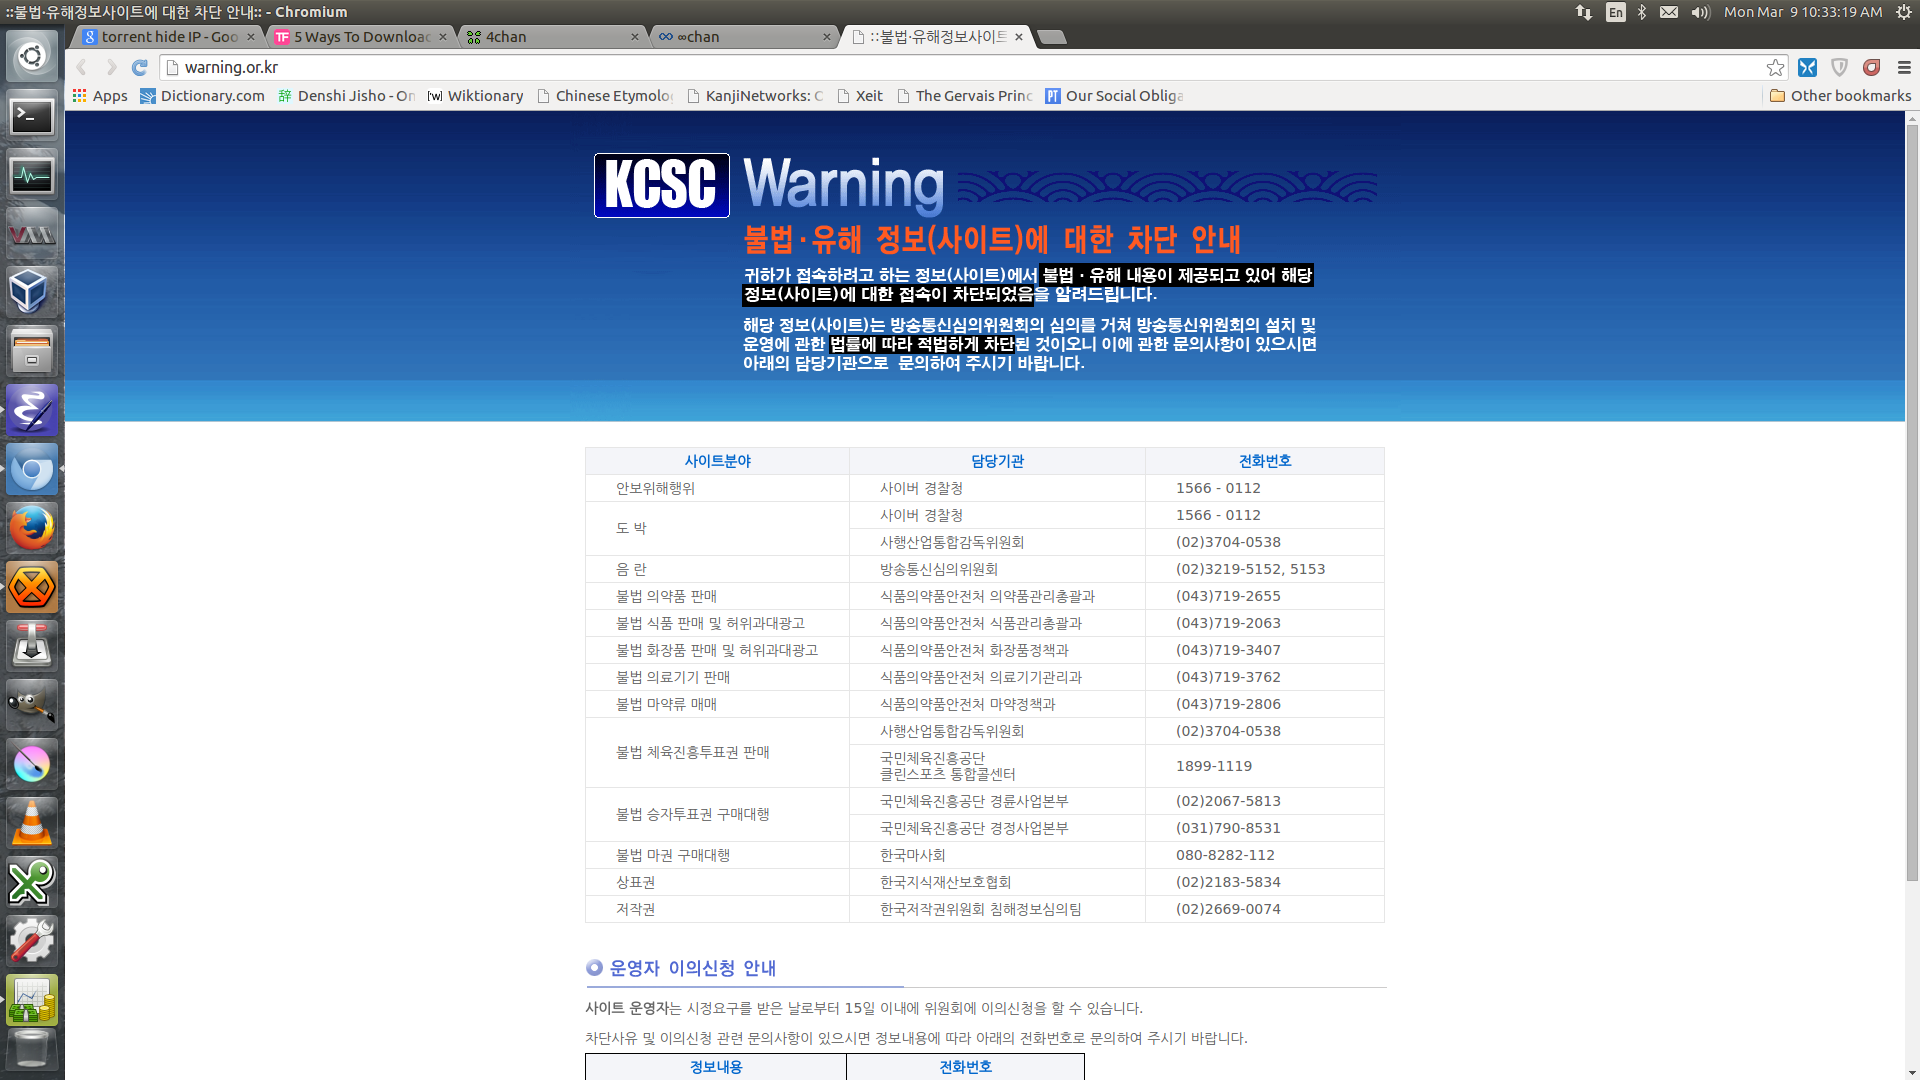This screenshot has width=1920, height=1080.
Task: Select phone number 1899-1119
Action: pos(1213,766)
